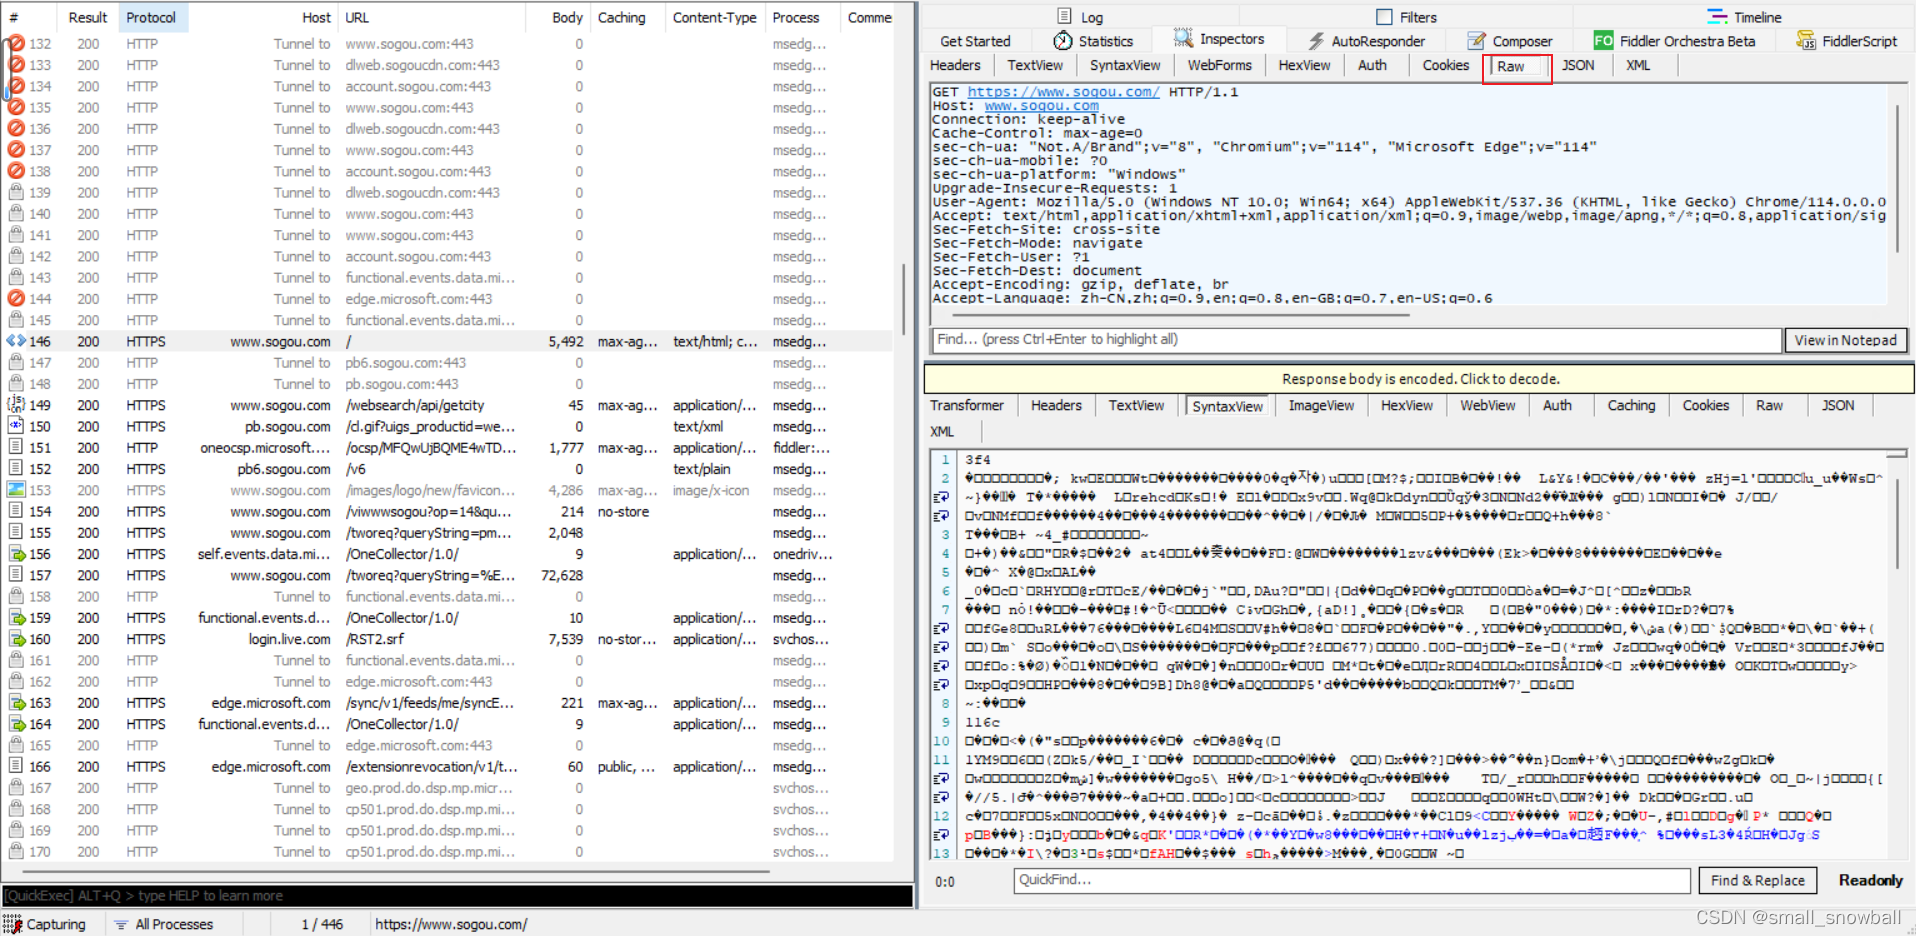Viewport: 1916px width, 936px height.
Task: Open the request HexView tab
Action: pos(1304,66)
